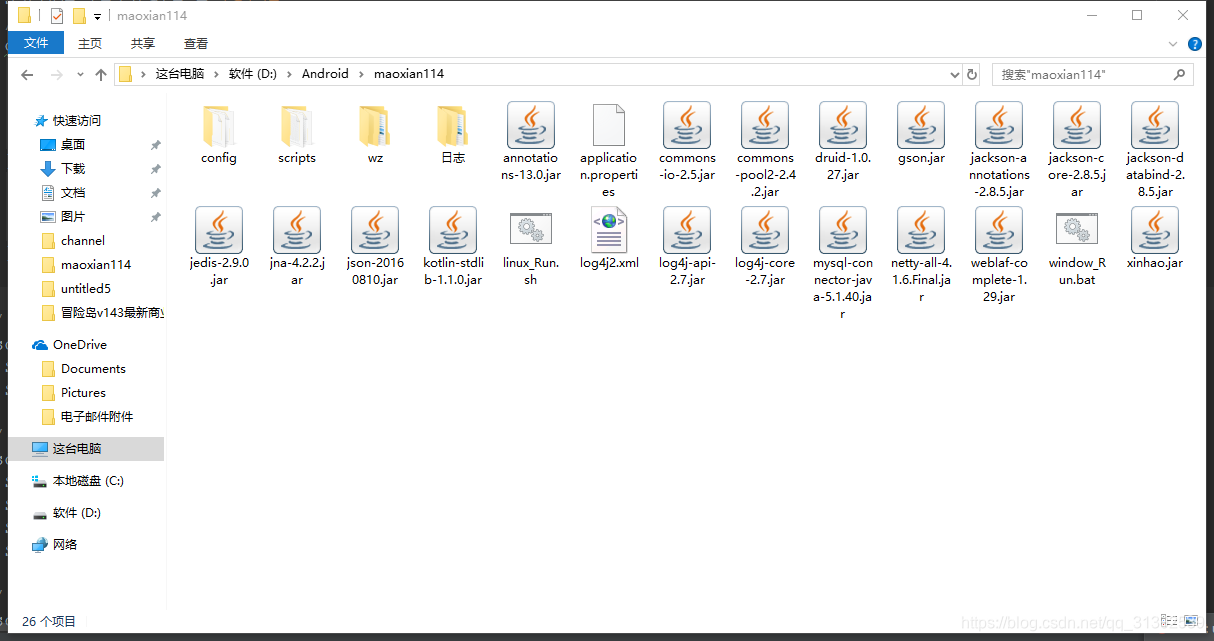Select jackson-annotations-2.8.5.jar file
Image resolution: width=1214 pixels, height=641 pixels.
[x=999, y=150]
